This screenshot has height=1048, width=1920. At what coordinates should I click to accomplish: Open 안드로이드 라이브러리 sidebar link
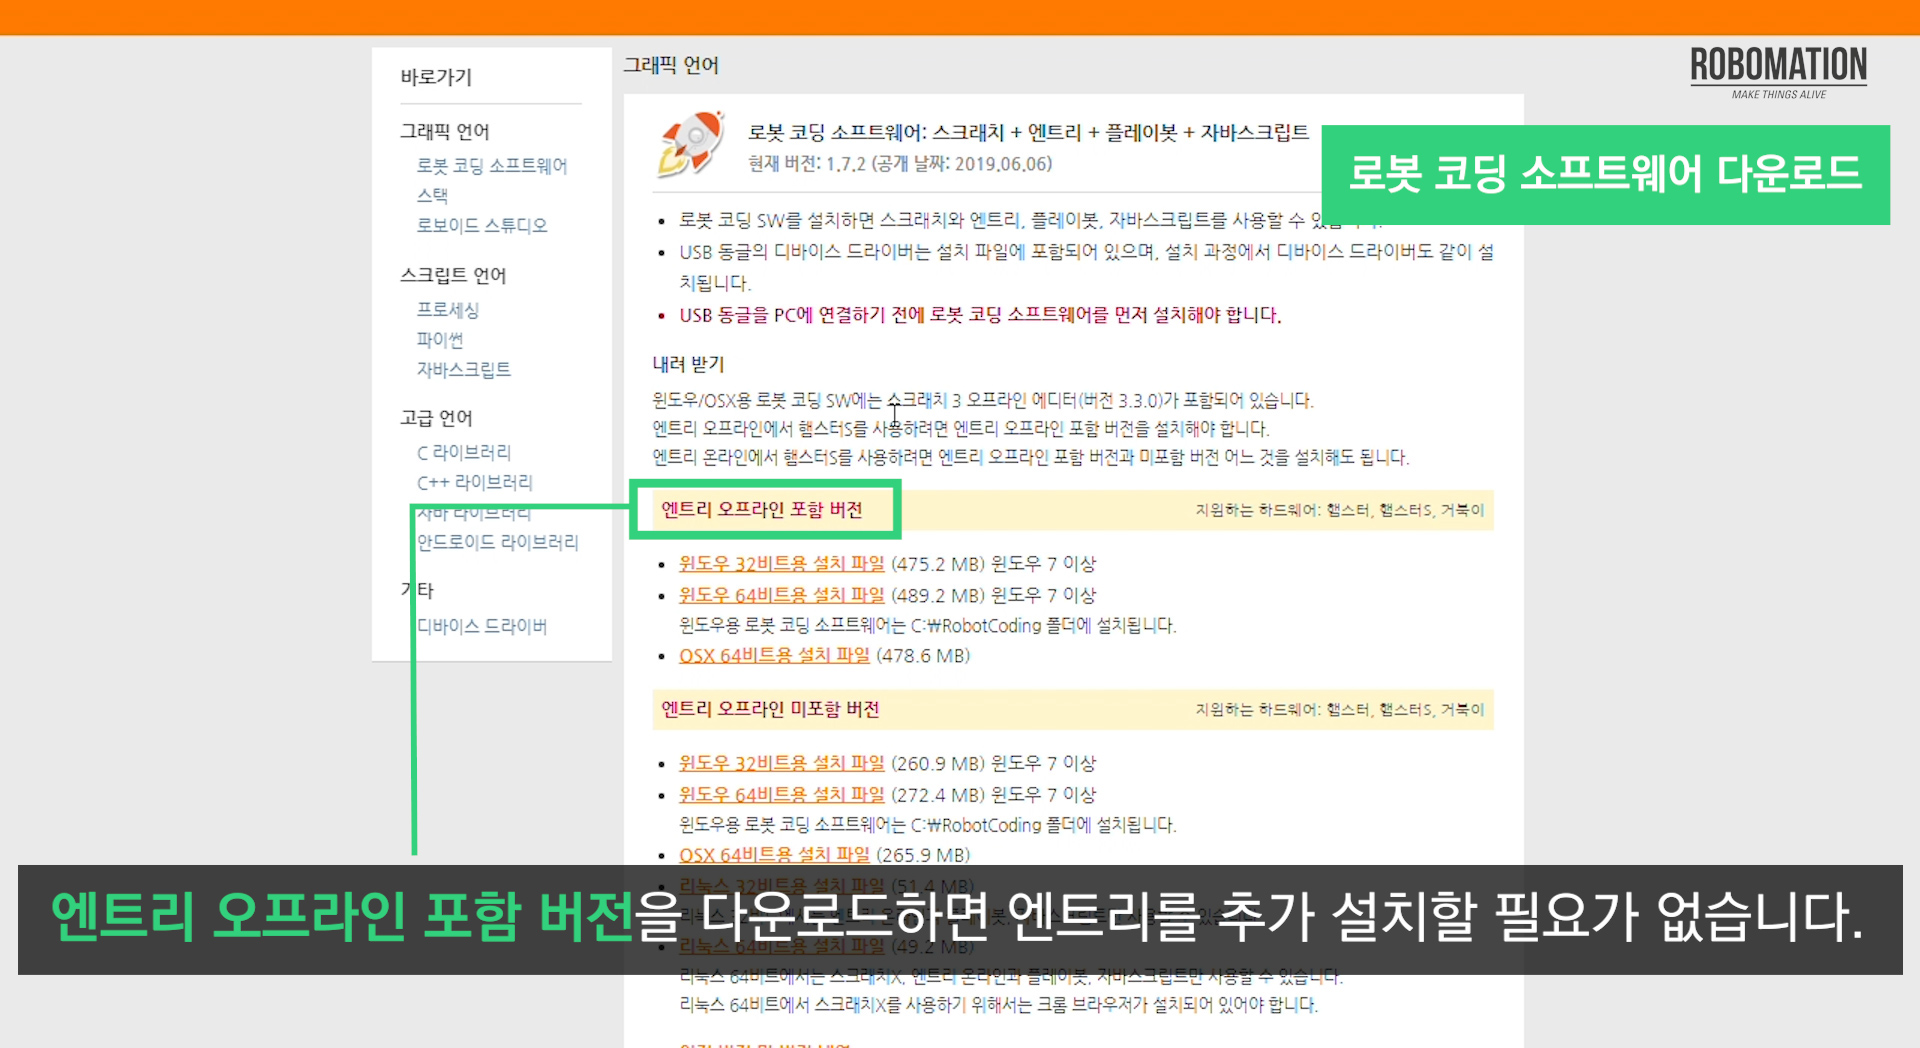click(x=498, y=542)
